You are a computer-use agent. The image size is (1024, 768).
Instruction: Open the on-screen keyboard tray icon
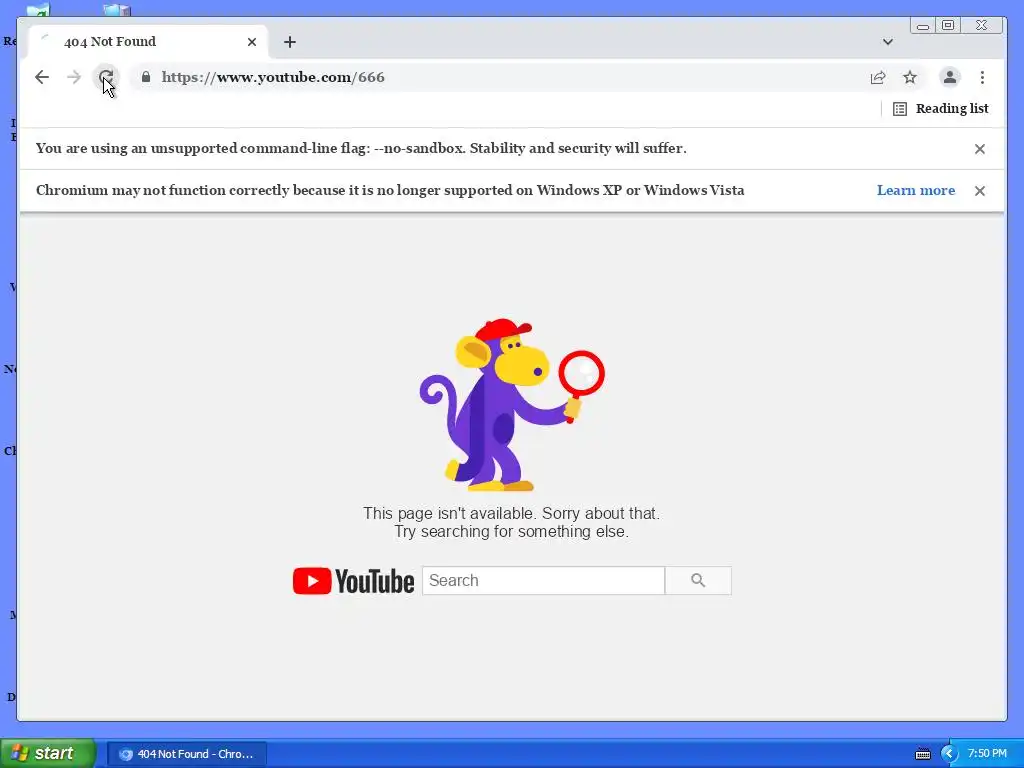point(923,754)
